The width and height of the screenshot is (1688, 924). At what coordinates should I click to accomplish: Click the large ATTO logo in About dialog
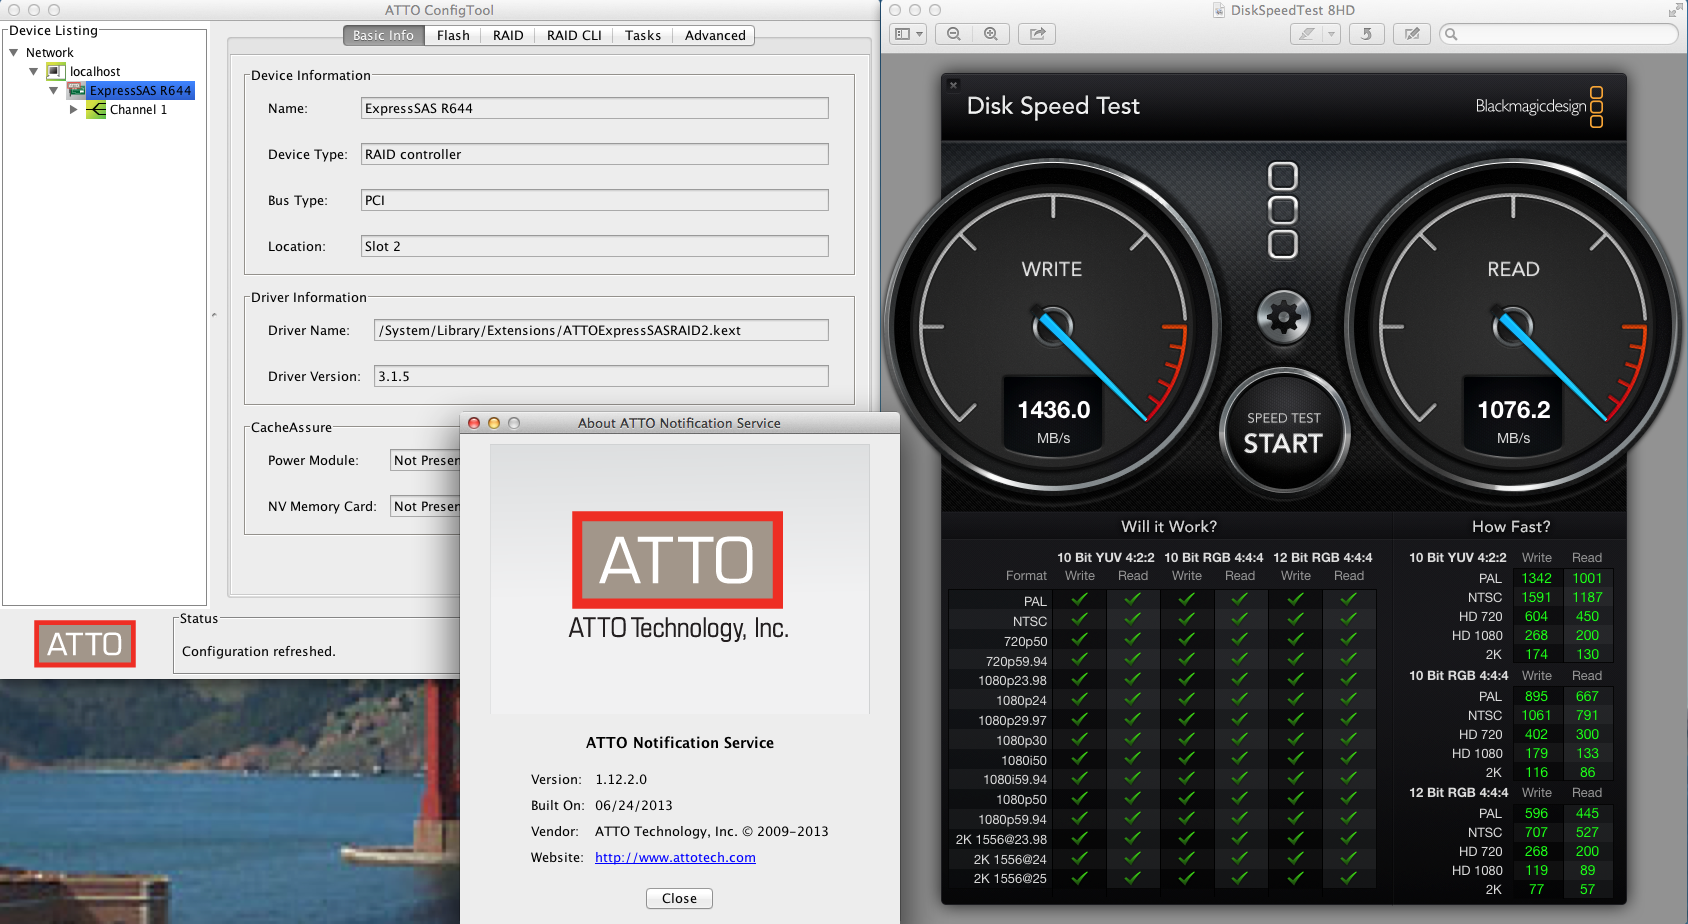point(677,560)
